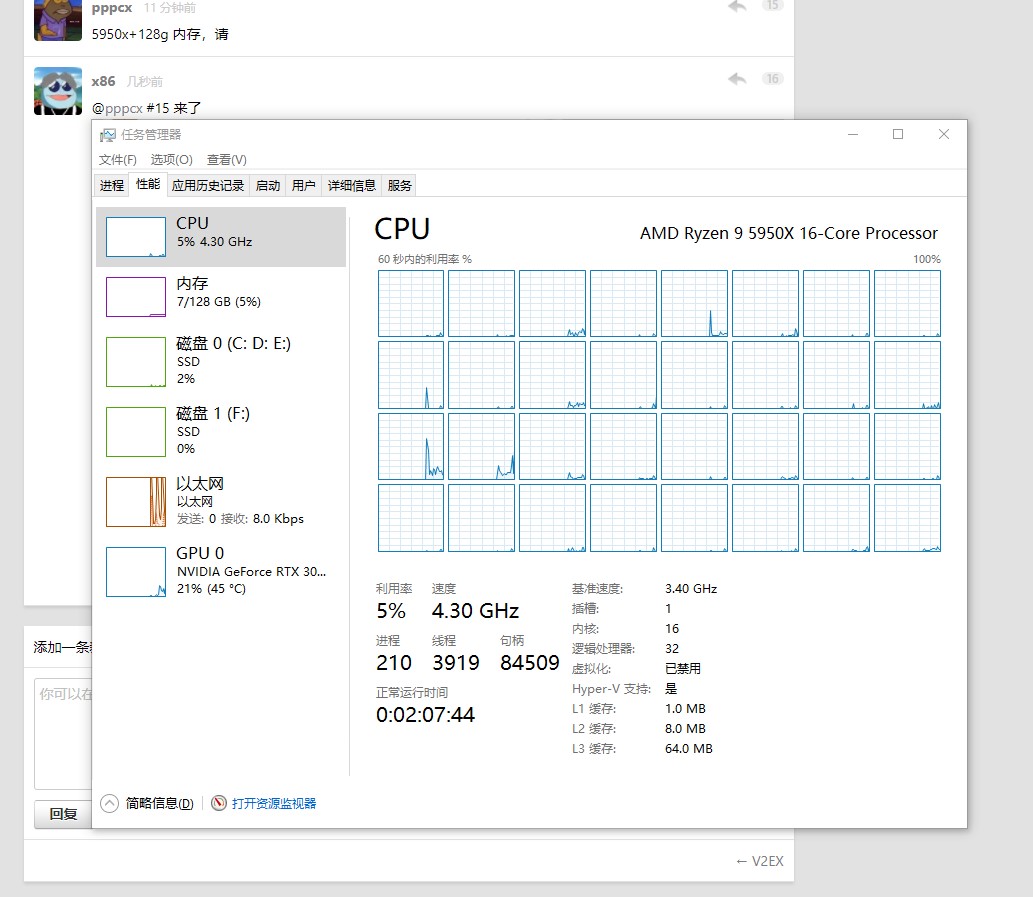Select the 内存 memory item in sidebar
This screenshot has width=1033, height=897.
(220, 297)
